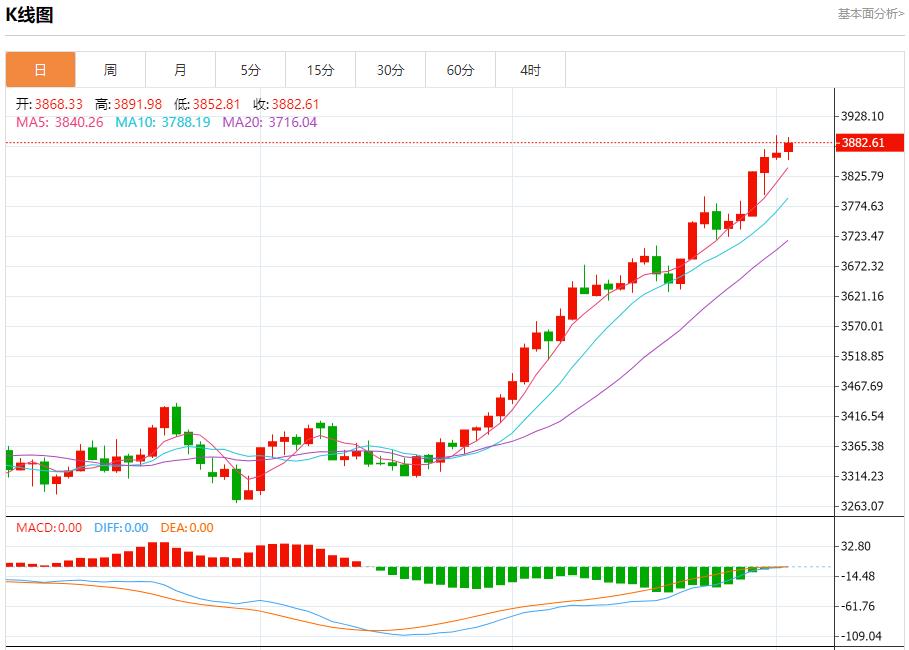This screenshot has width=909, height=650.
Task: Open the 5分 timeframe view
Action: point(250,70)
